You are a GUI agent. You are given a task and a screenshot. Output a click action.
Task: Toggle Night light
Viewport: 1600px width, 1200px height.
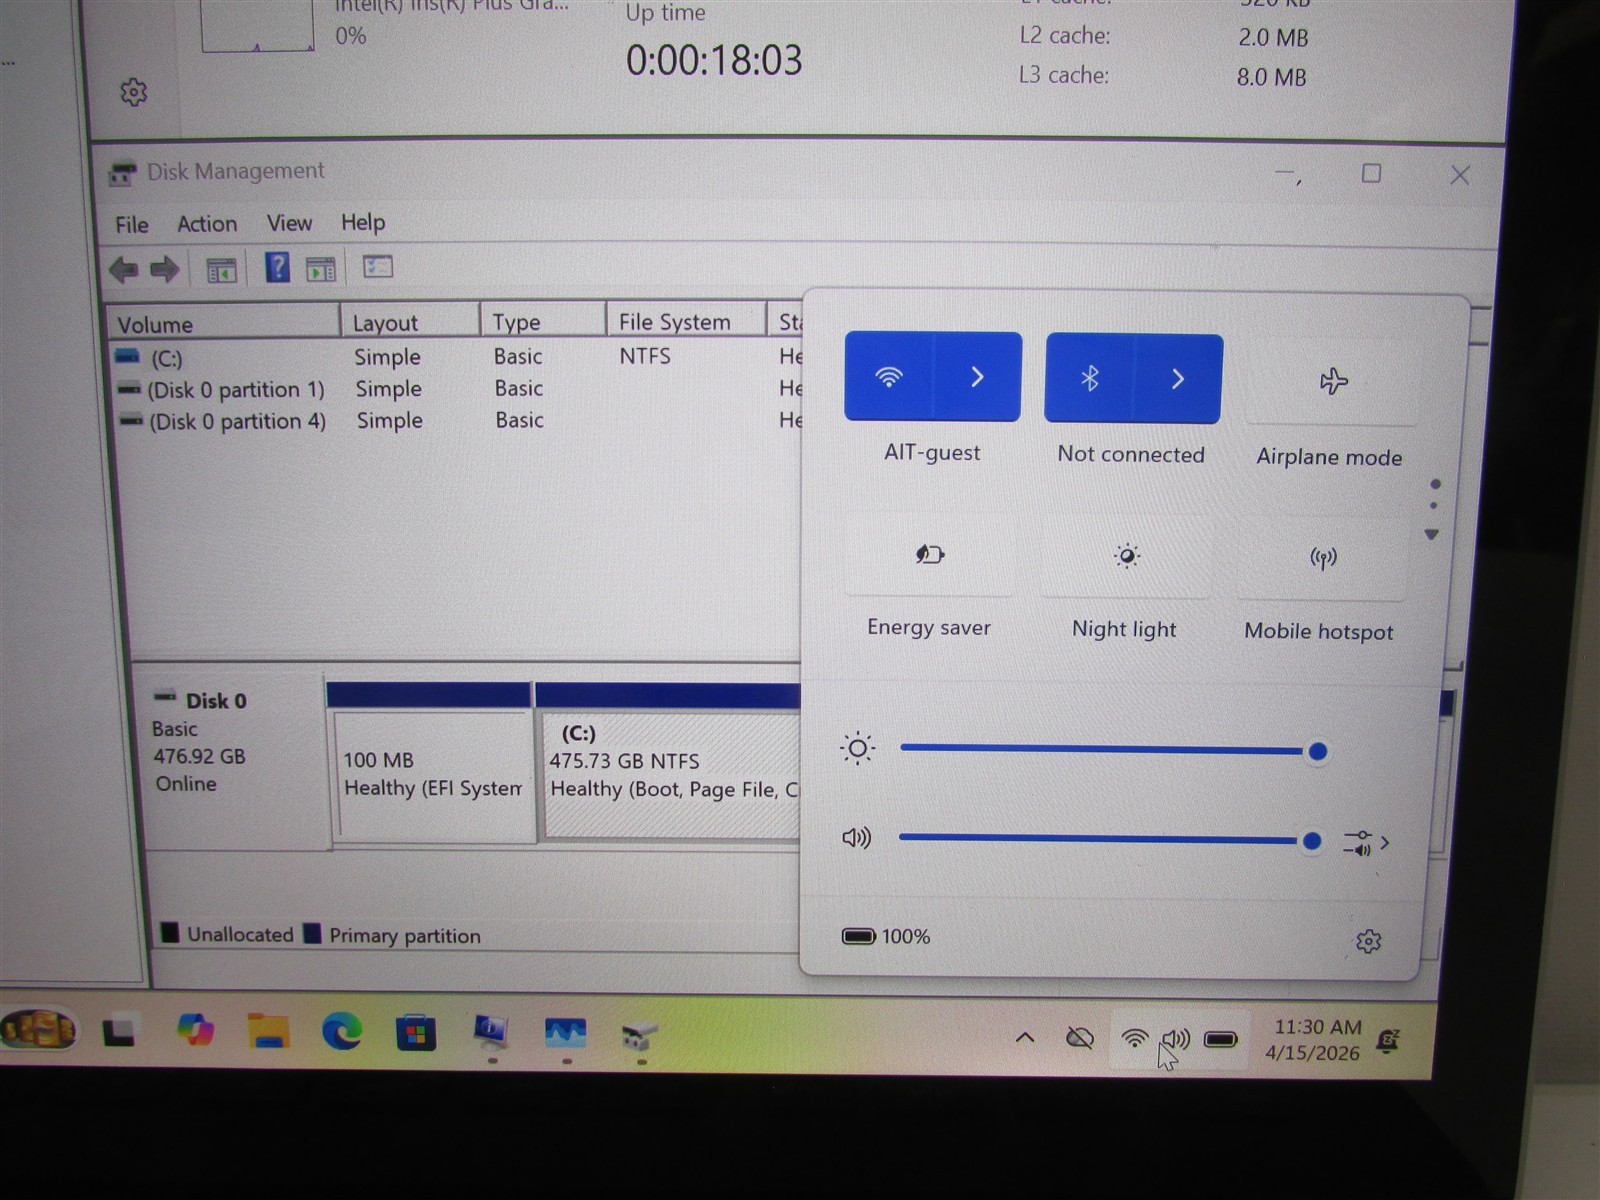(x=1126, y=556)
